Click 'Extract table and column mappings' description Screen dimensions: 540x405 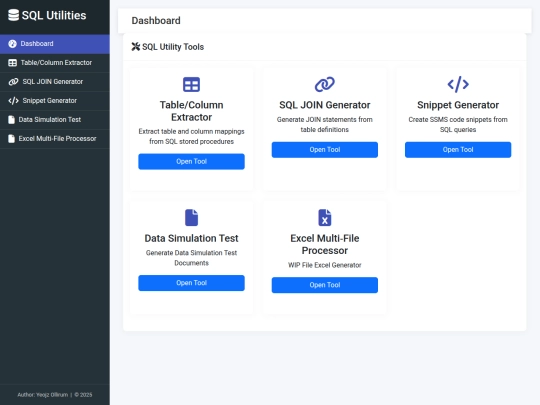pyautogui.click(x=191, y=136)
